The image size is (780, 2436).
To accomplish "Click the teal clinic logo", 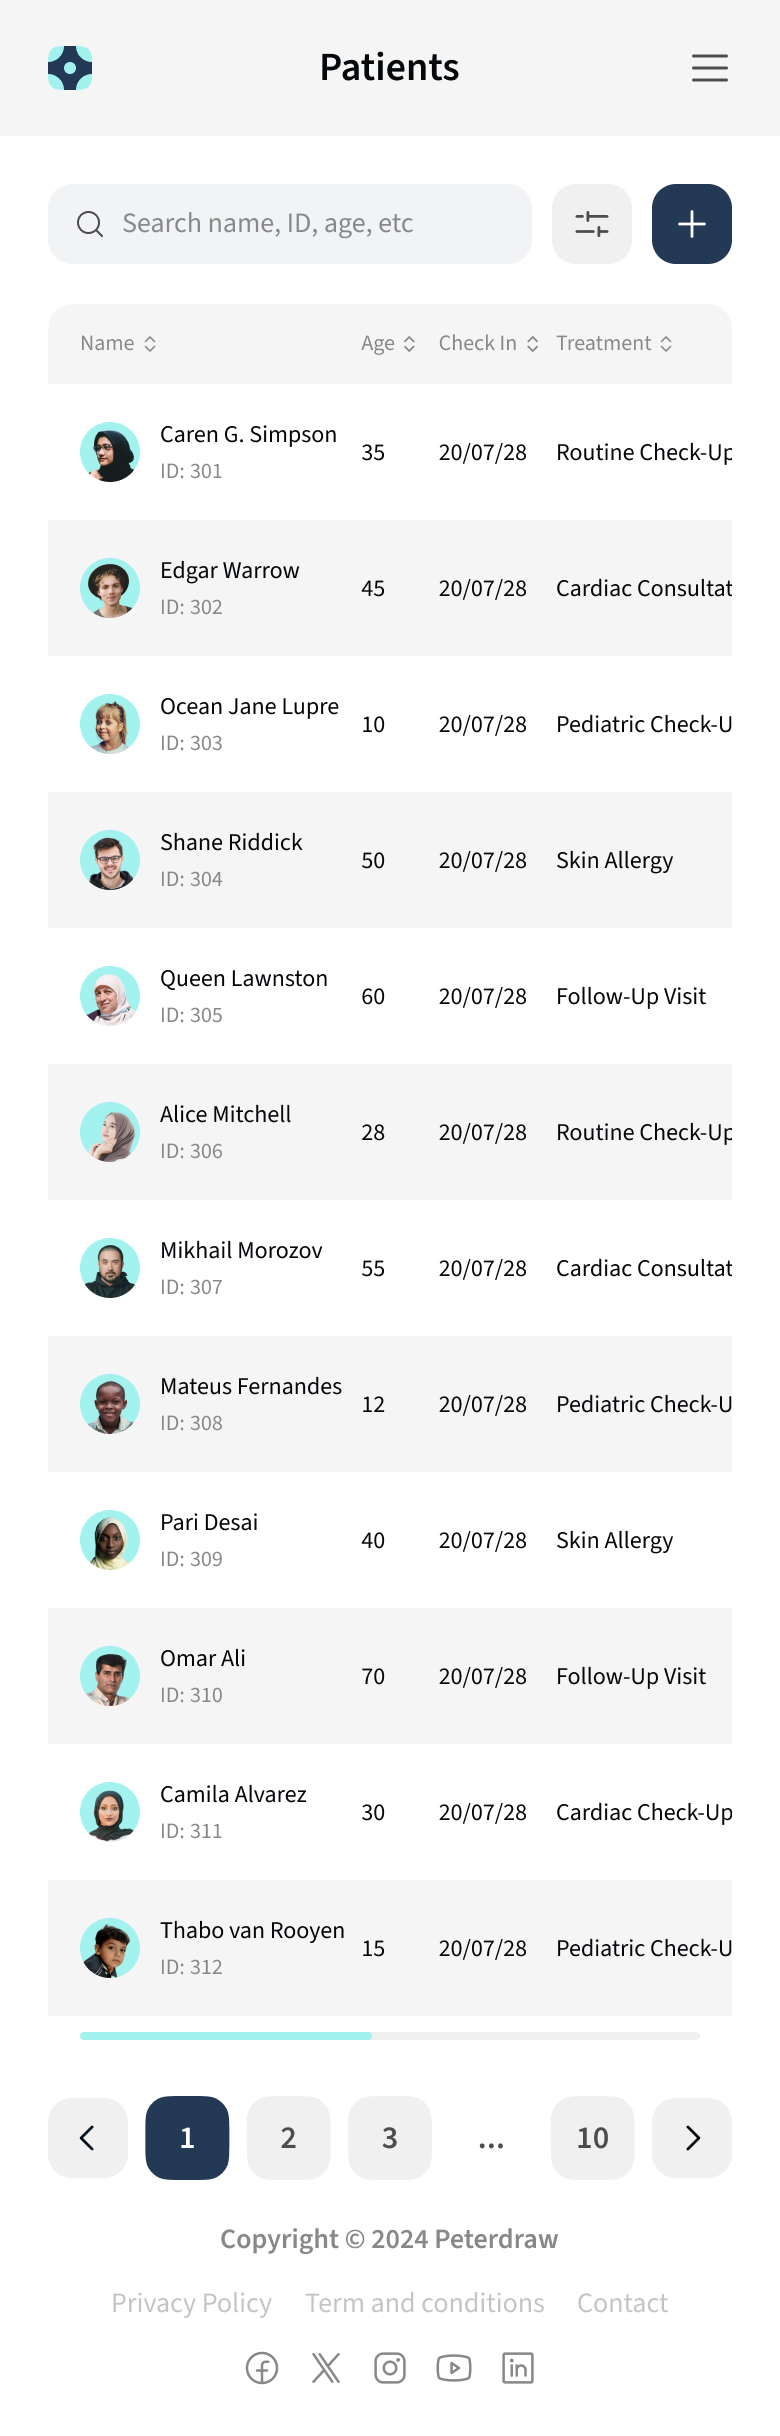I will click(x=70, y=68).
